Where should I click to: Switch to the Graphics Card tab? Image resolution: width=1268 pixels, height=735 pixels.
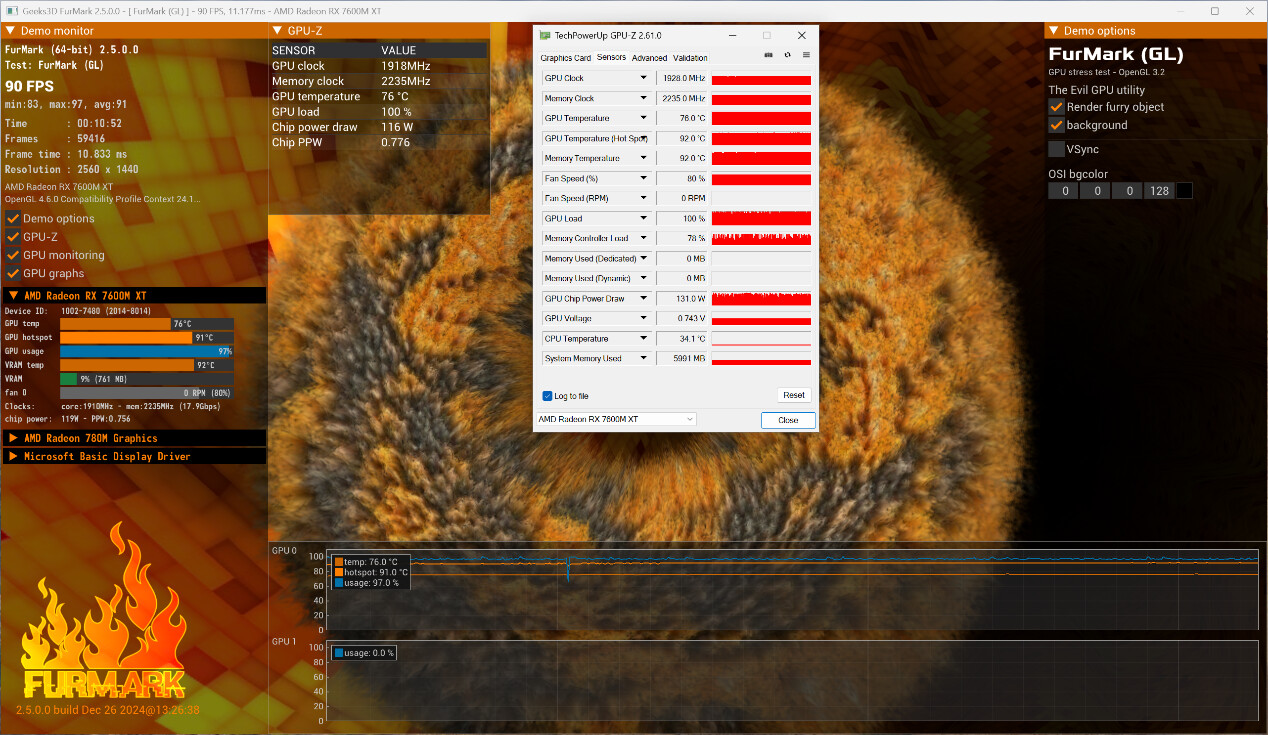565,58
